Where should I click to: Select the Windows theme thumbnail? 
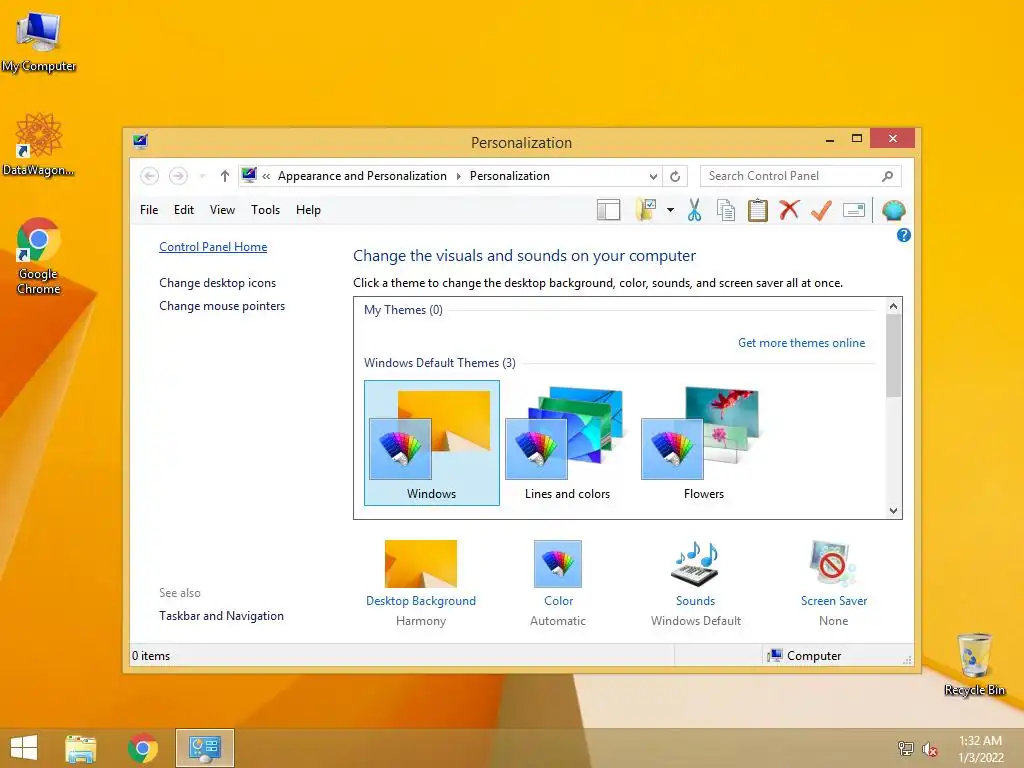coord(432,443)
